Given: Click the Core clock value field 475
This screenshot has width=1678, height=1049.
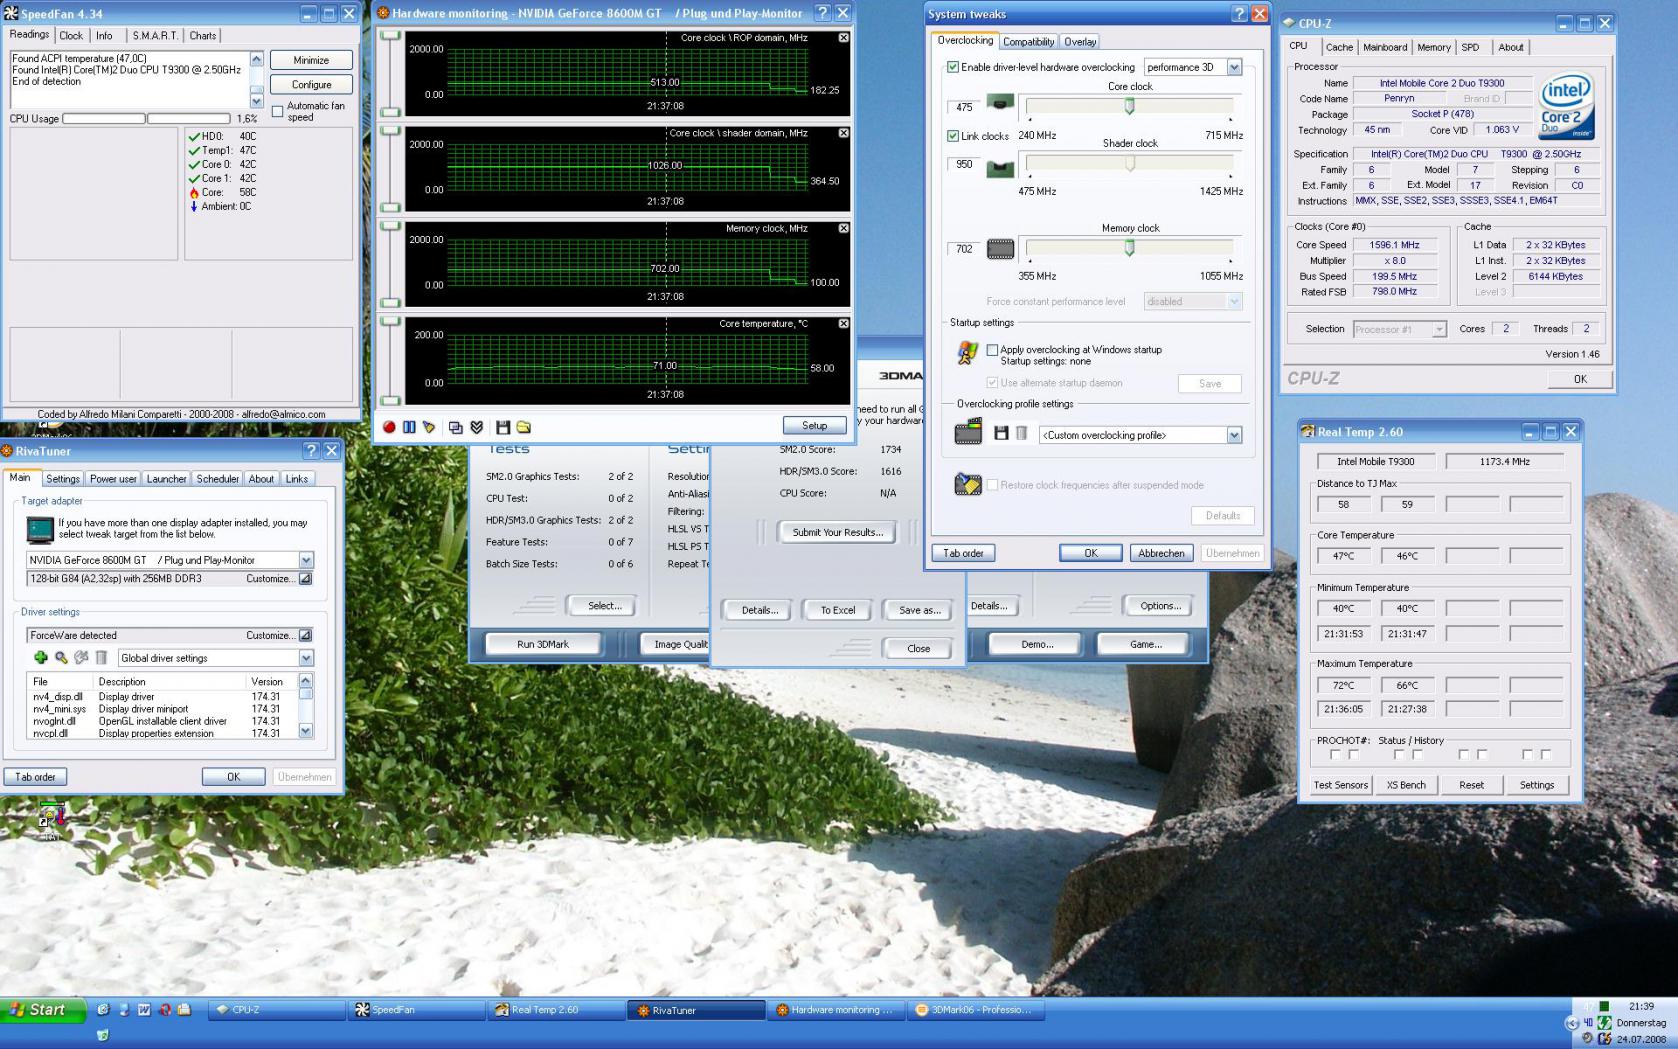Looking at the screenshot, I should [x=964, y=107].
